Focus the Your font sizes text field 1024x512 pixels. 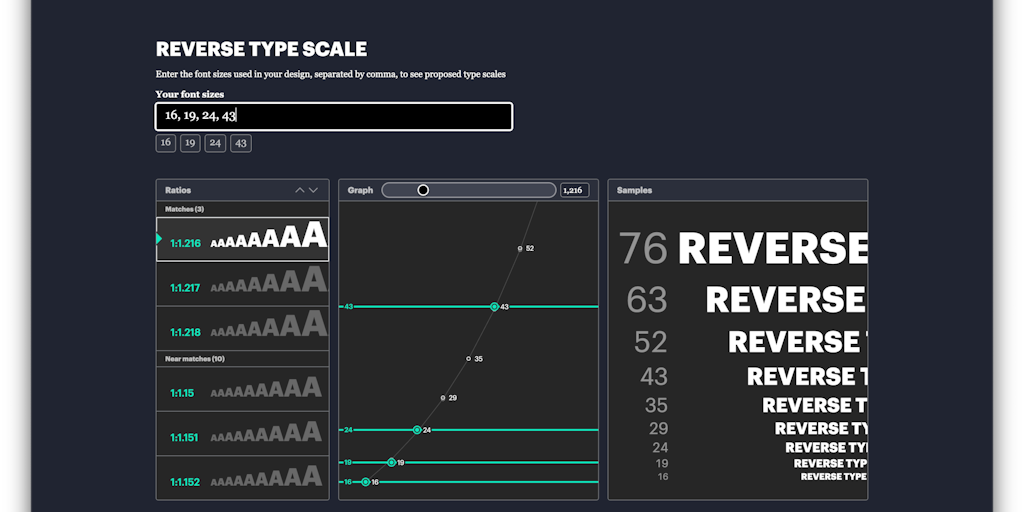pos(334,116)
